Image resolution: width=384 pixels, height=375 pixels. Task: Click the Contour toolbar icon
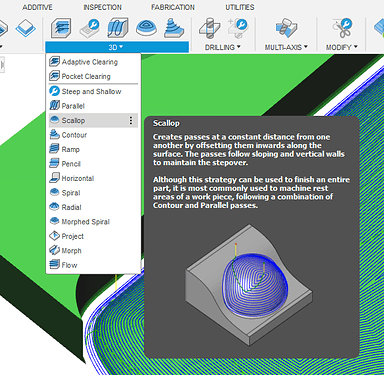174,28
